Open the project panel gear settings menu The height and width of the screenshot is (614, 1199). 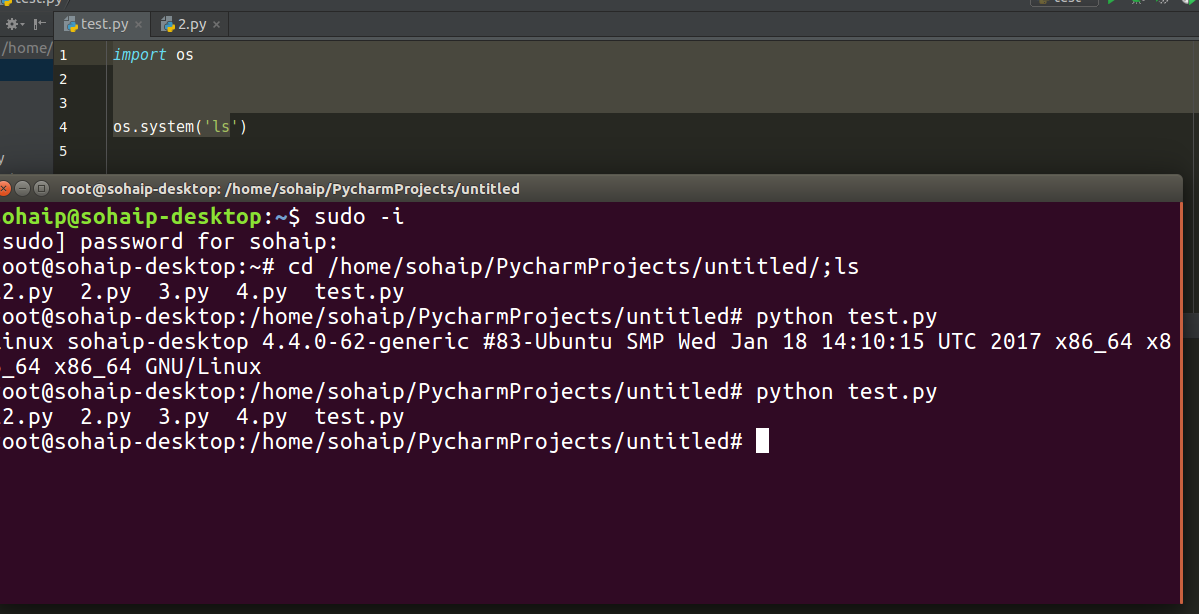[15, 24]
